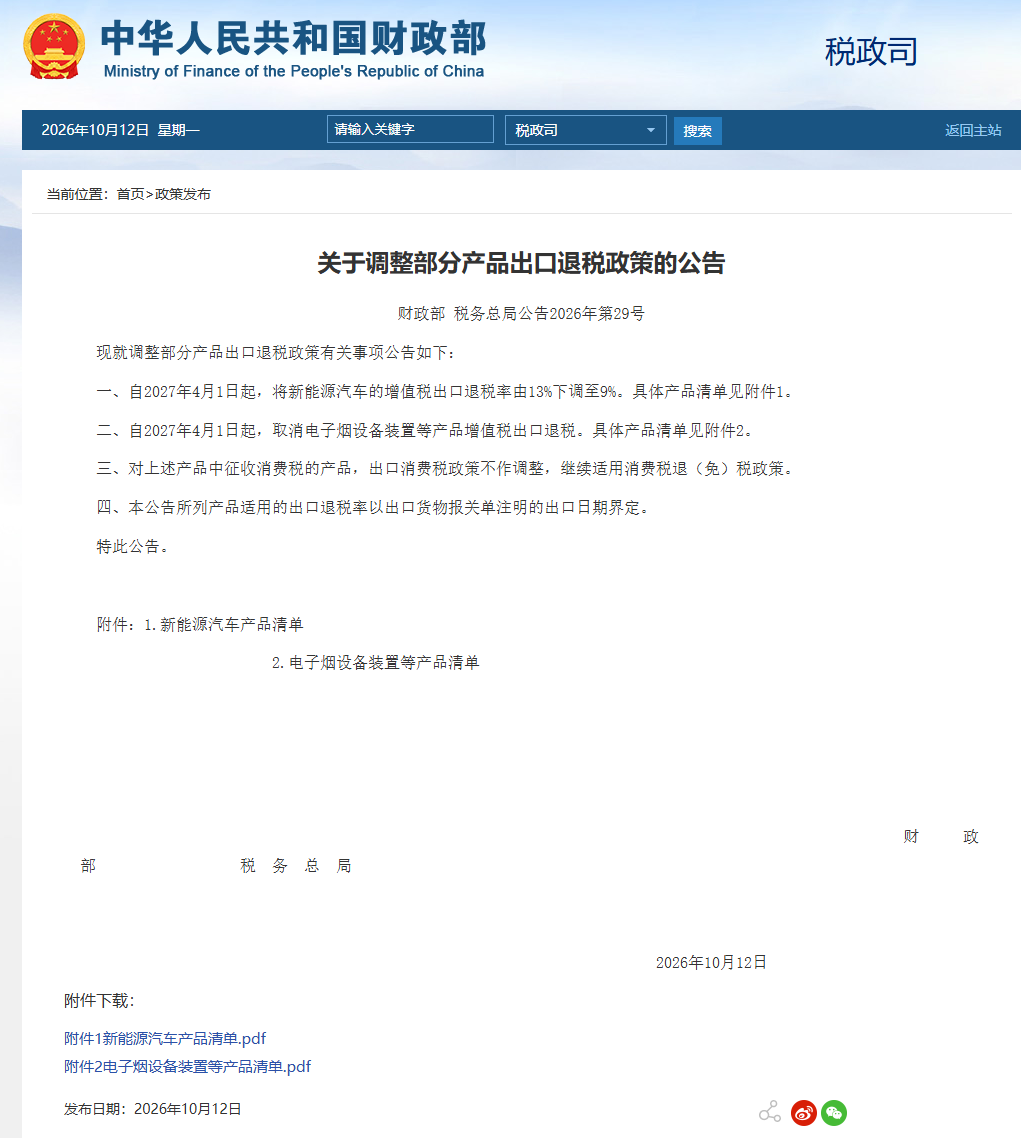The height and width of the screenshot is (1138, 1021).
Task: Click the 税务总局 signature text
Action: tap(296, 866)
